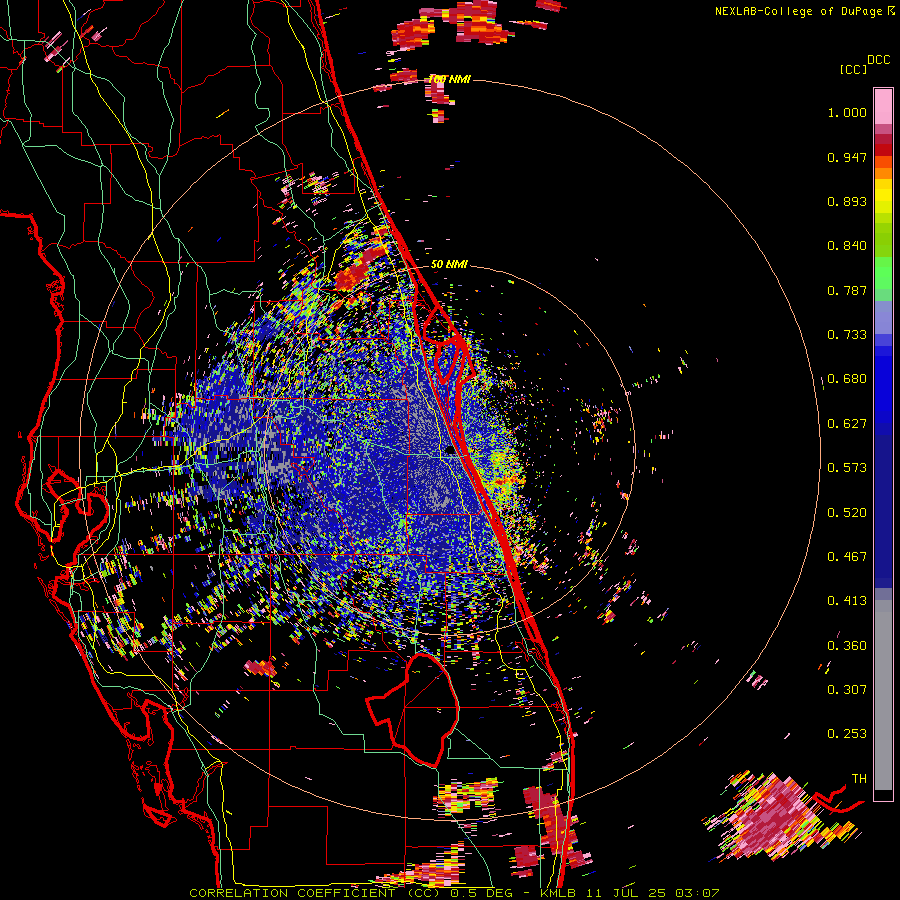Select the 0.573 legend value
Image resolution: width=900 pixels, height=900 pixels.
point(847,467)
